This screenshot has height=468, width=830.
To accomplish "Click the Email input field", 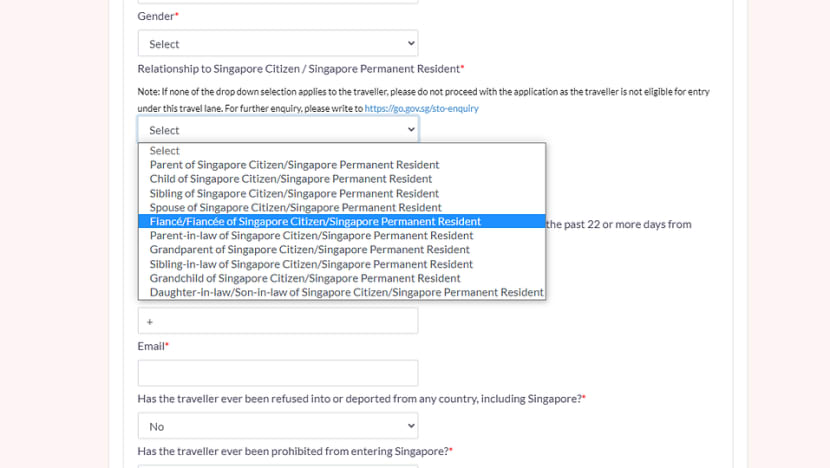I will [x=278, y=373].
